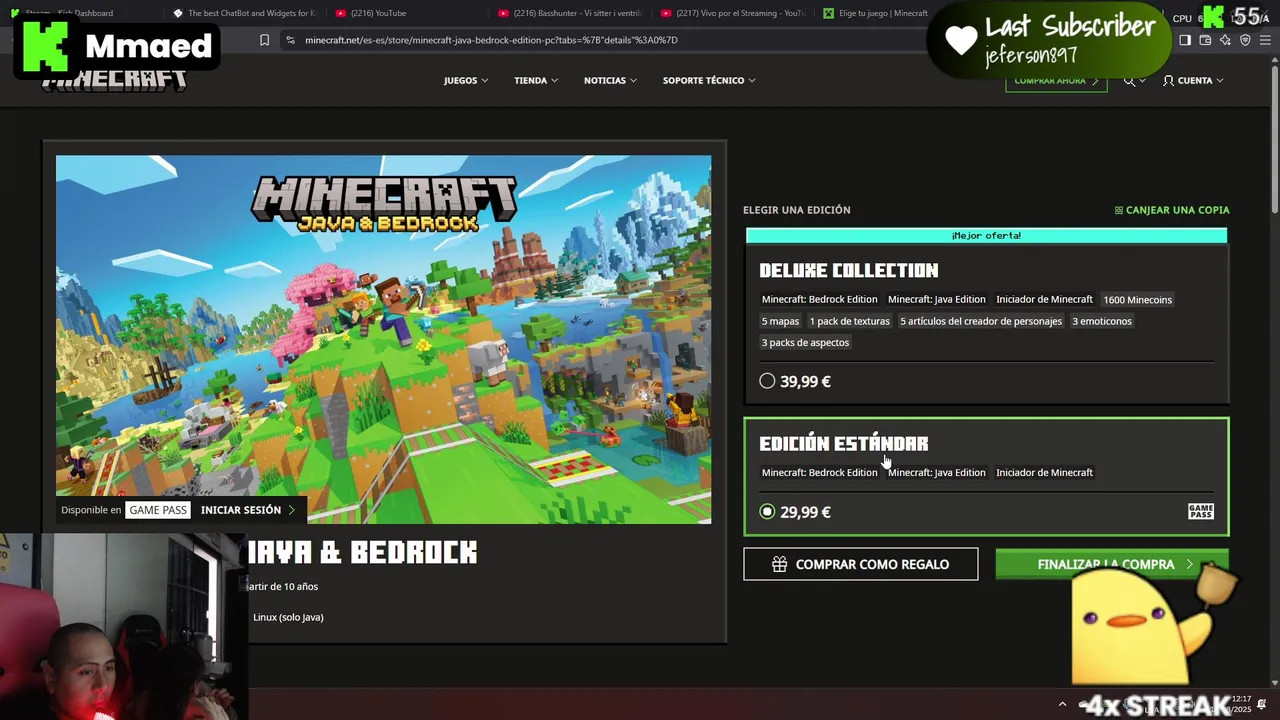Click 1600 Minecoins tag in Deluxe Collection
Viewport: 1280px width, 720px height.
(1137, 299)
